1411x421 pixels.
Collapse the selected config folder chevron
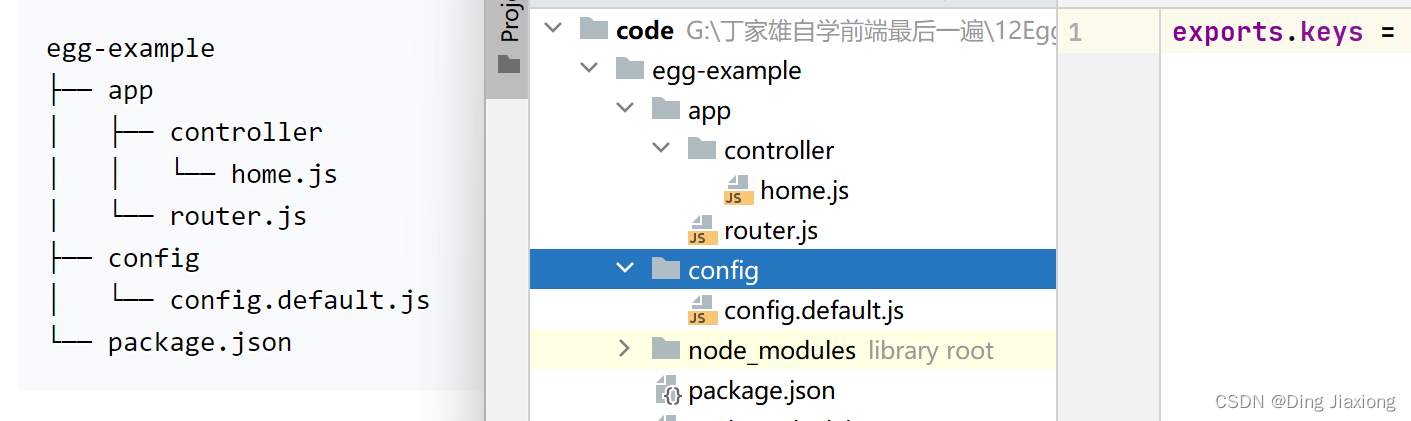point(625,268)
